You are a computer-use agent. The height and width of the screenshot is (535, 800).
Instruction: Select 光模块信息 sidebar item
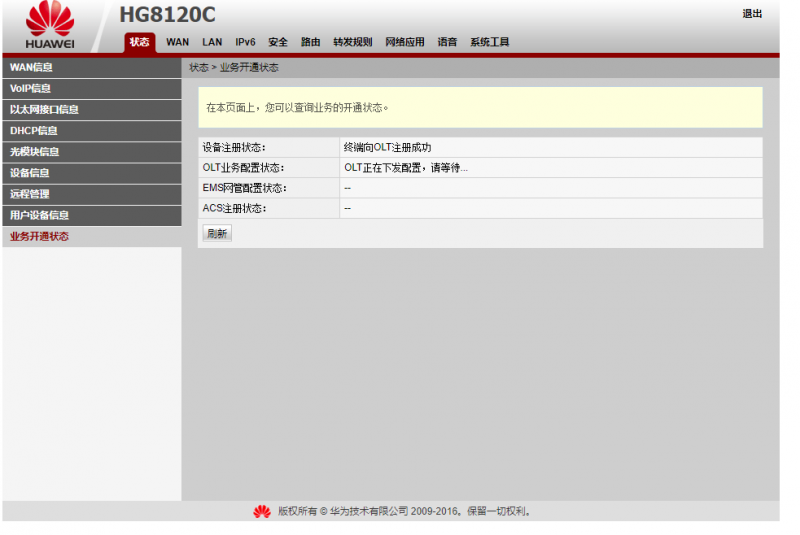(92, 152)
